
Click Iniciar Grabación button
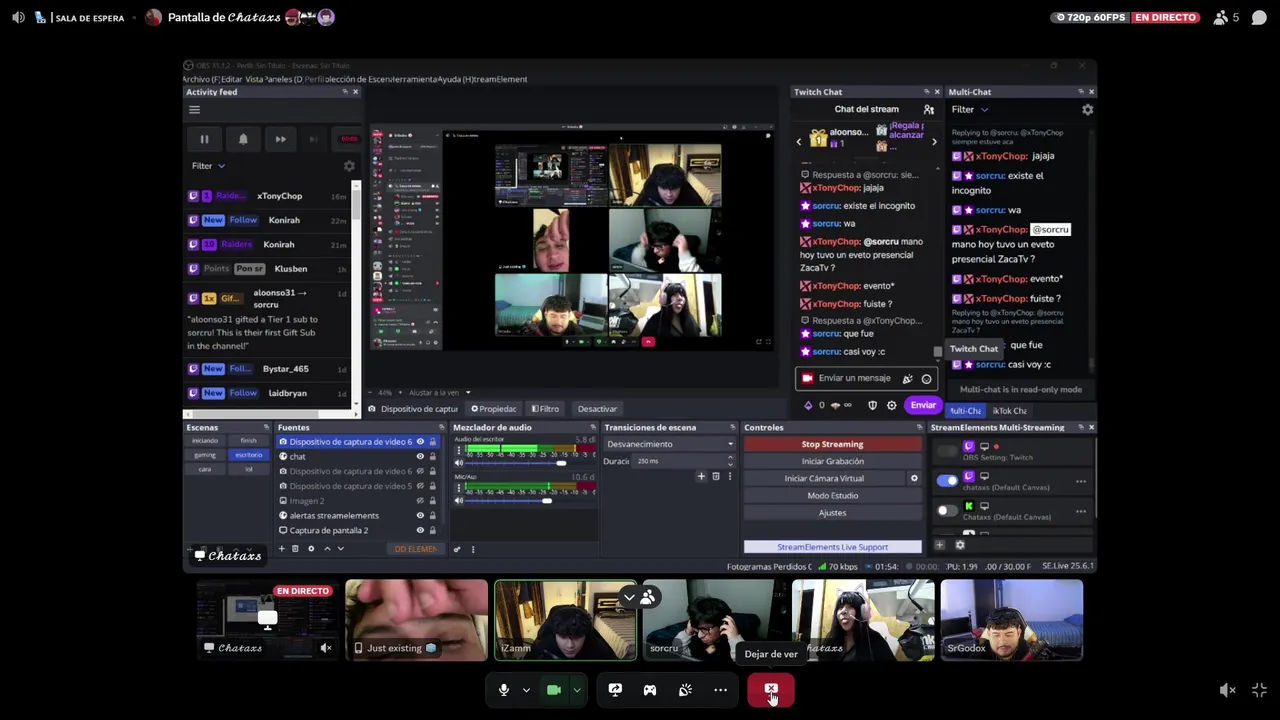[832, 461]
